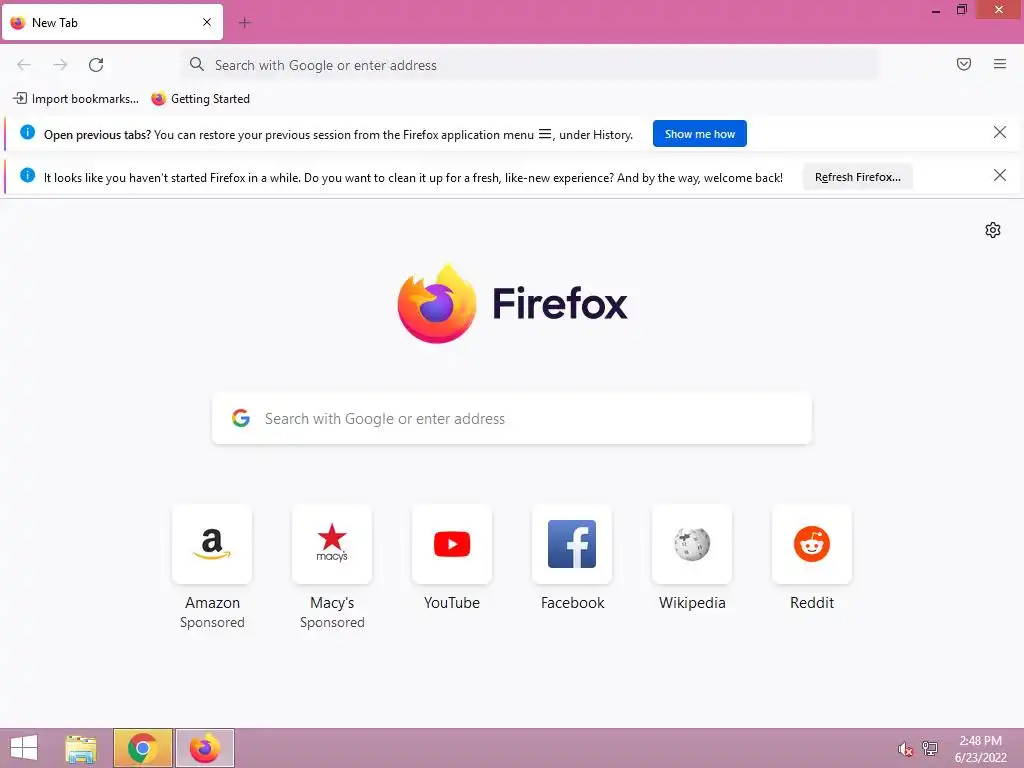Image resolution: width=1024 pixels, height=768 pixels.
Task: Open the Windows Start button
Action: tap(24, 748)
